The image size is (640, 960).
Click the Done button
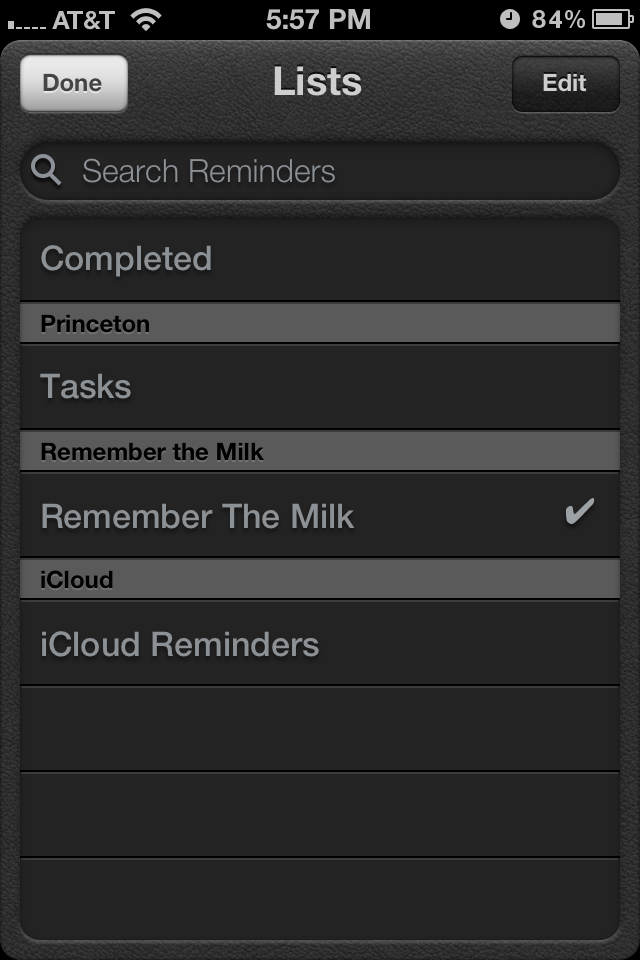pyautogui.click(x=73, y=83)
